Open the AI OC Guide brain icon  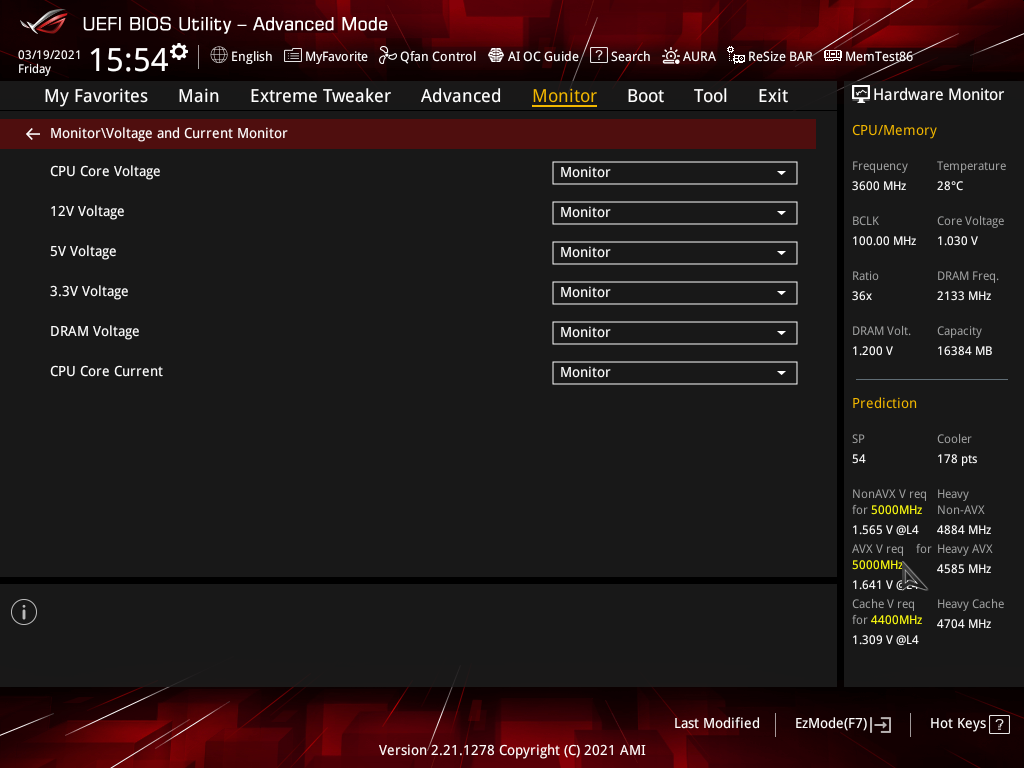tap(496, 56)
